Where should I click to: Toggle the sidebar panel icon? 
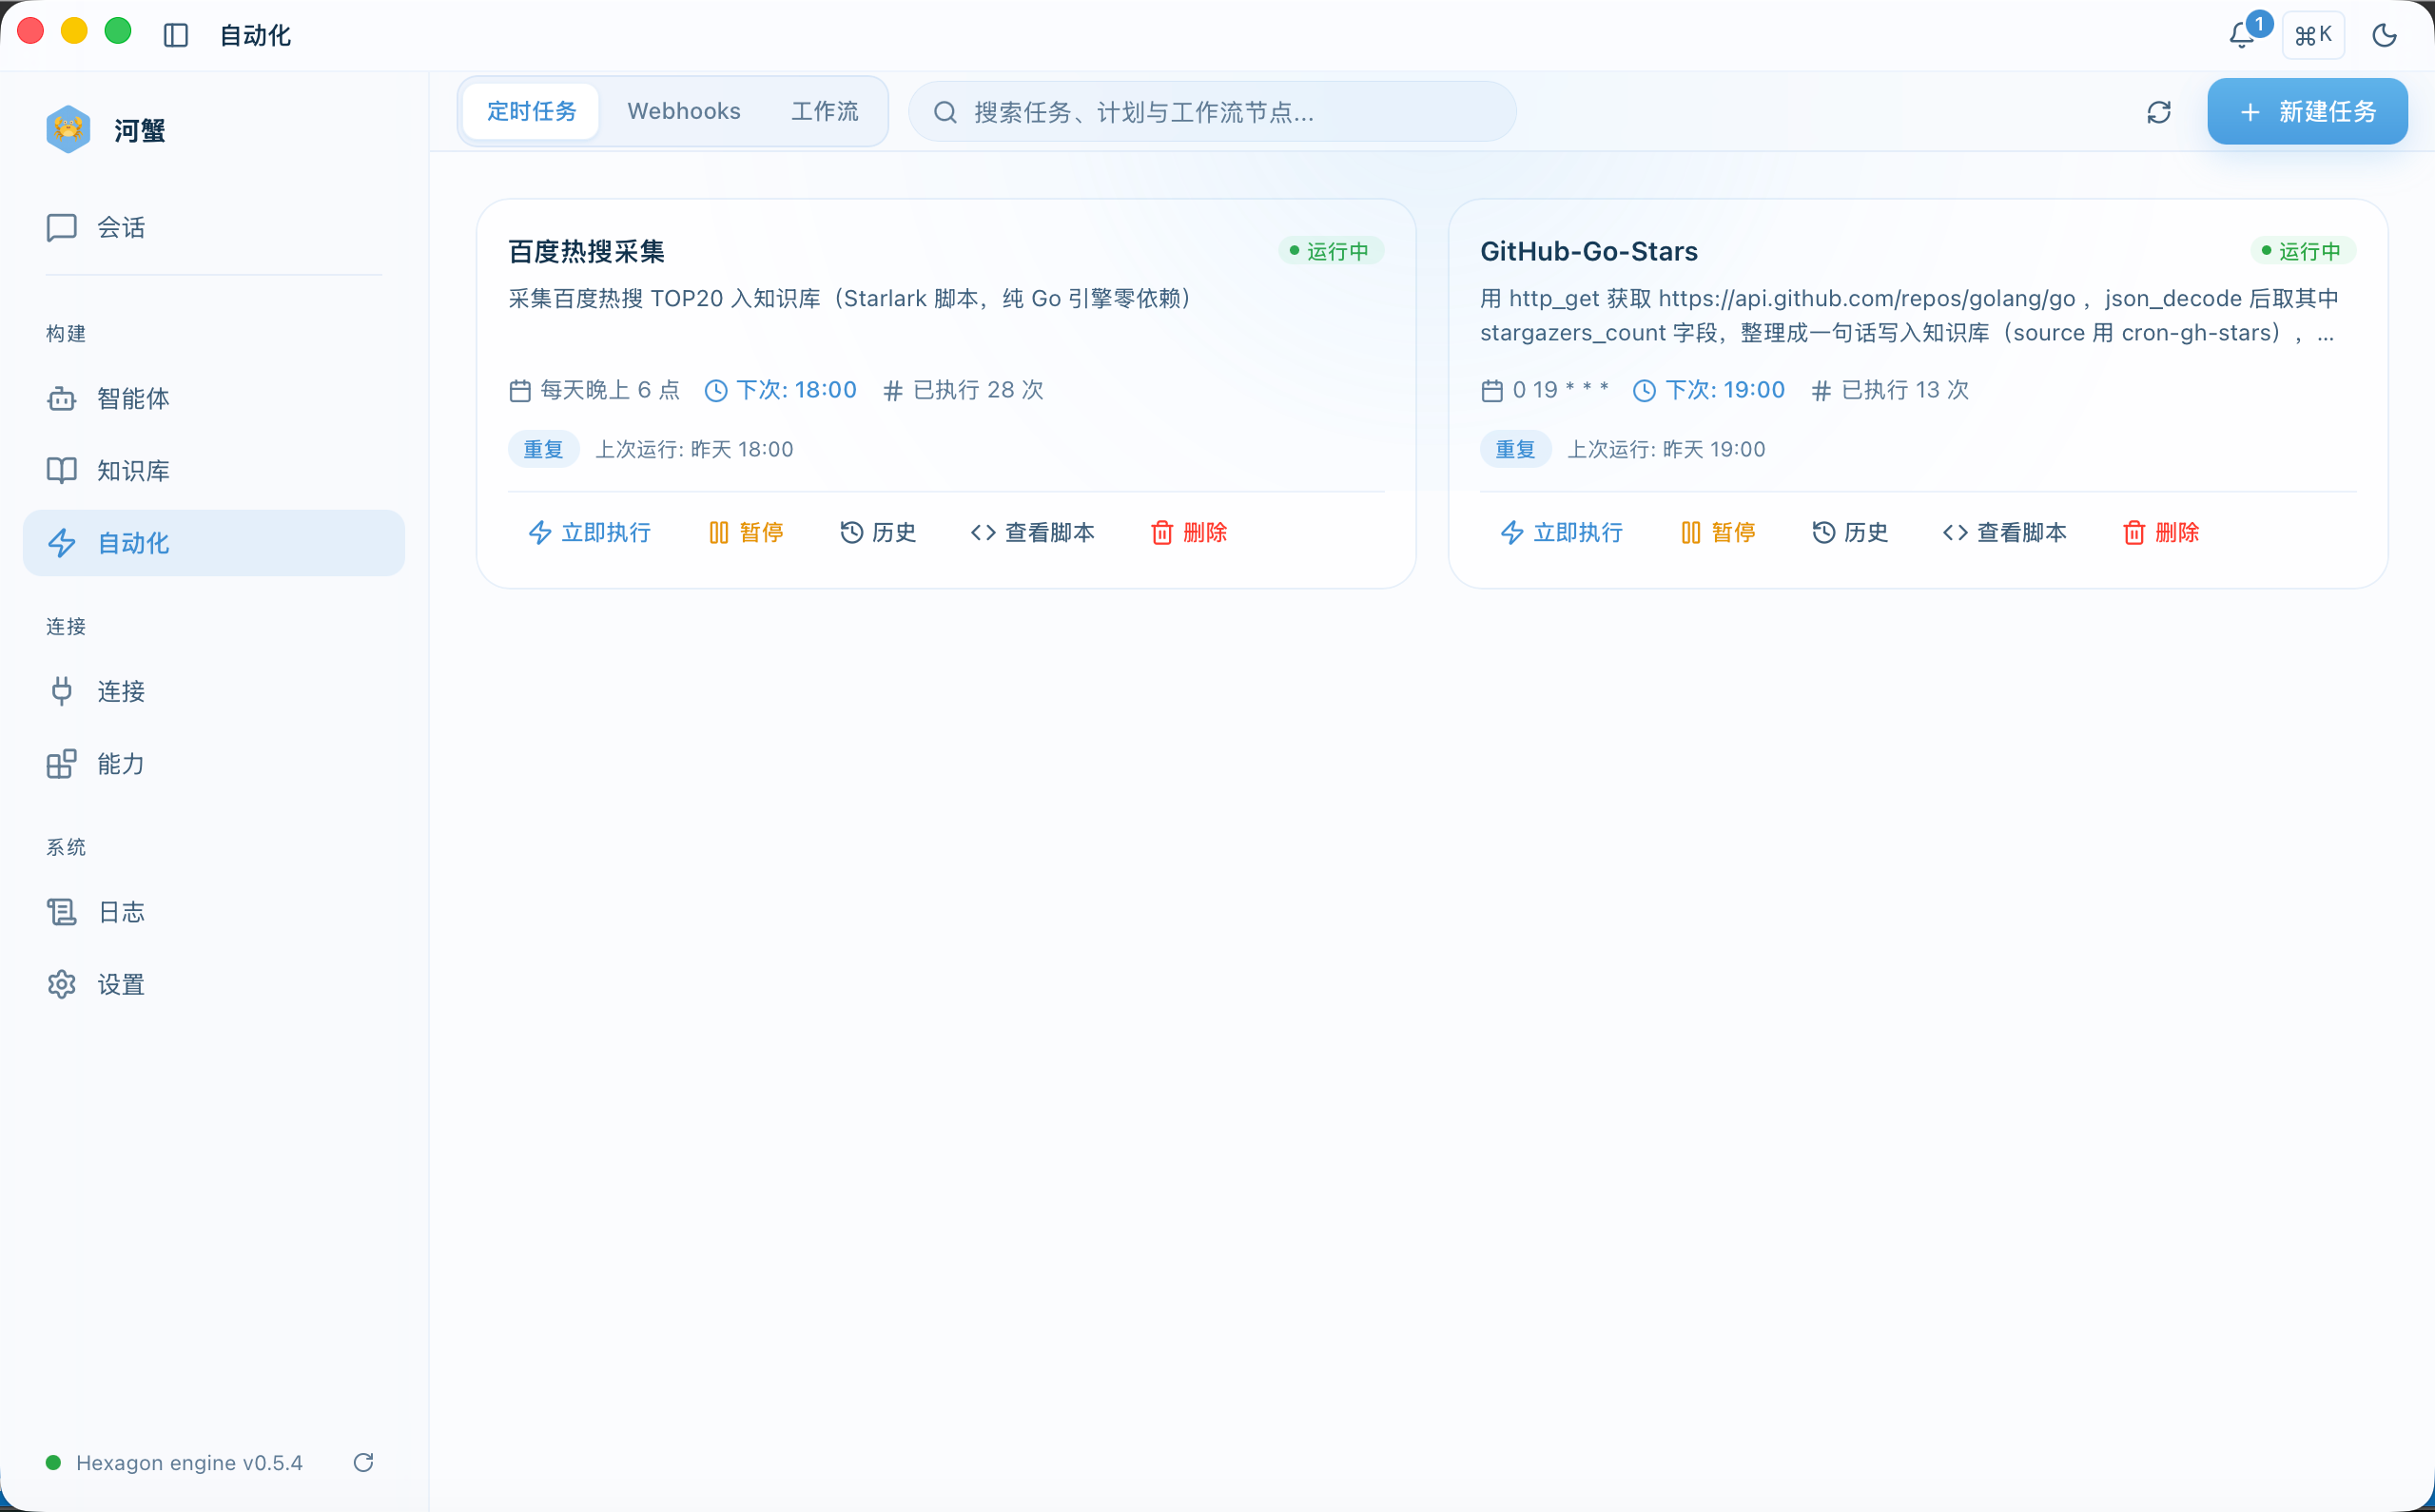pos(176,35)
